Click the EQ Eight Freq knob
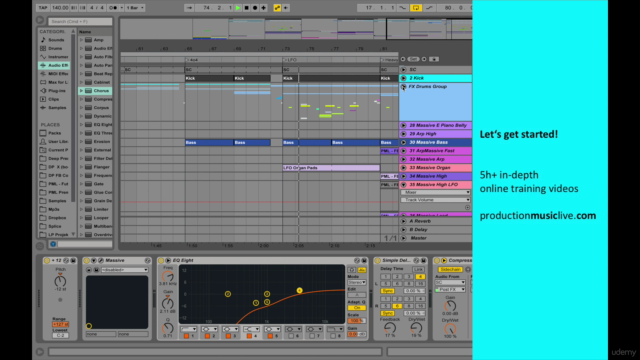The width and height of the screenshot is (640, 360). point(168,276)
